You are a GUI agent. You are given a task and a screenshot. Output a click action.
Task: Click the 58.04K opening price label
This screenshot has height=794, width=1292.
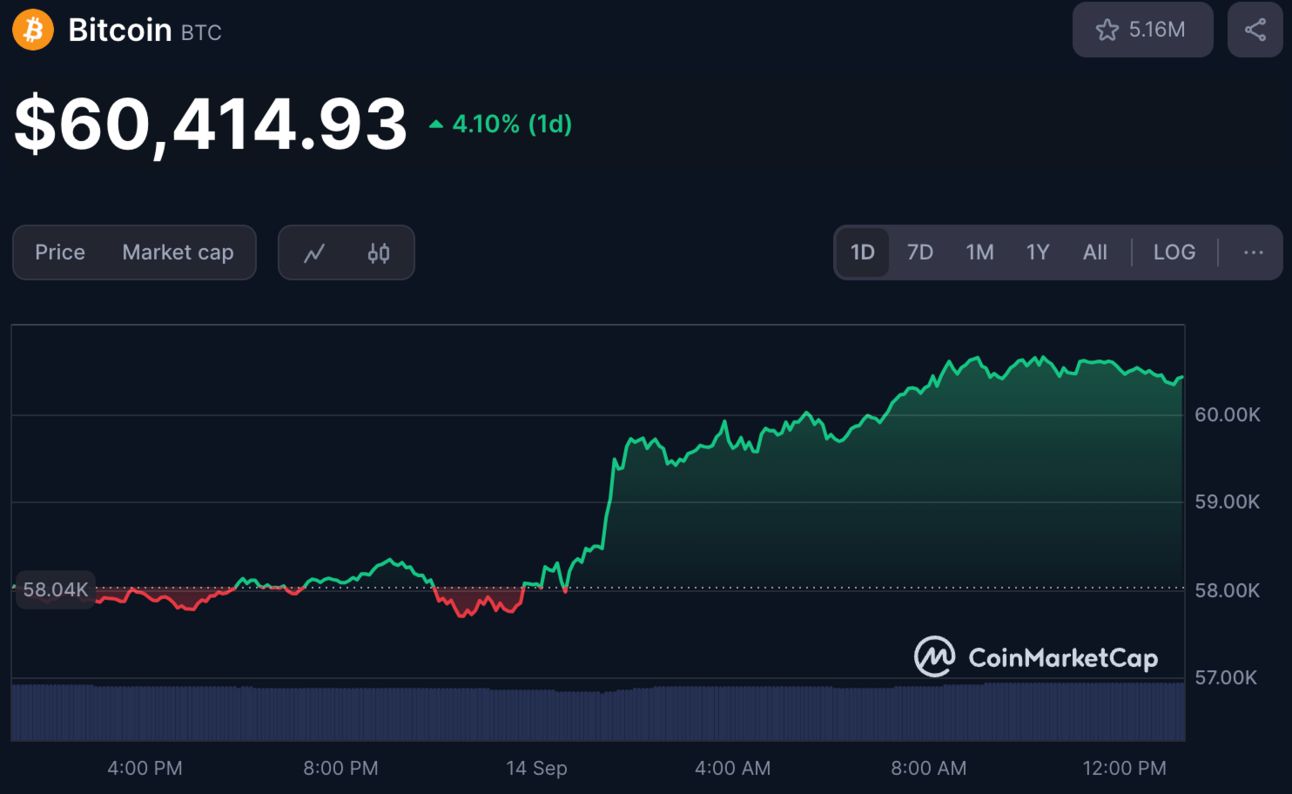pyautogui.click(x=55, y=590)
